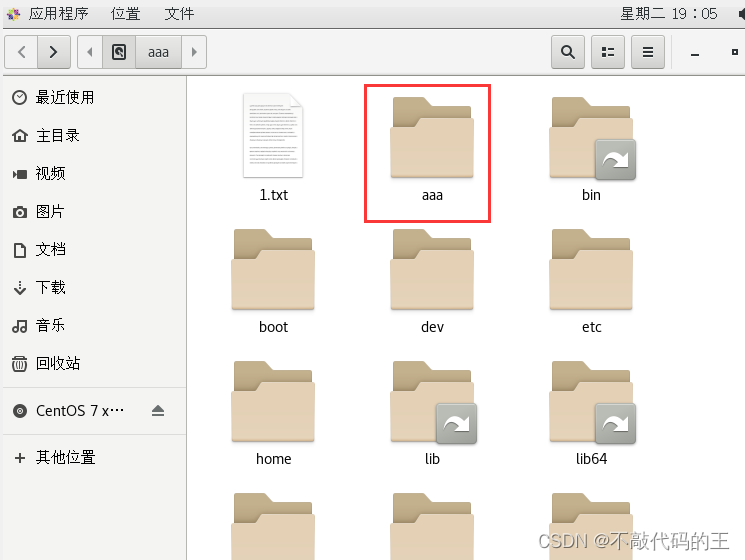Open the 位置 menu

(125, 13)
